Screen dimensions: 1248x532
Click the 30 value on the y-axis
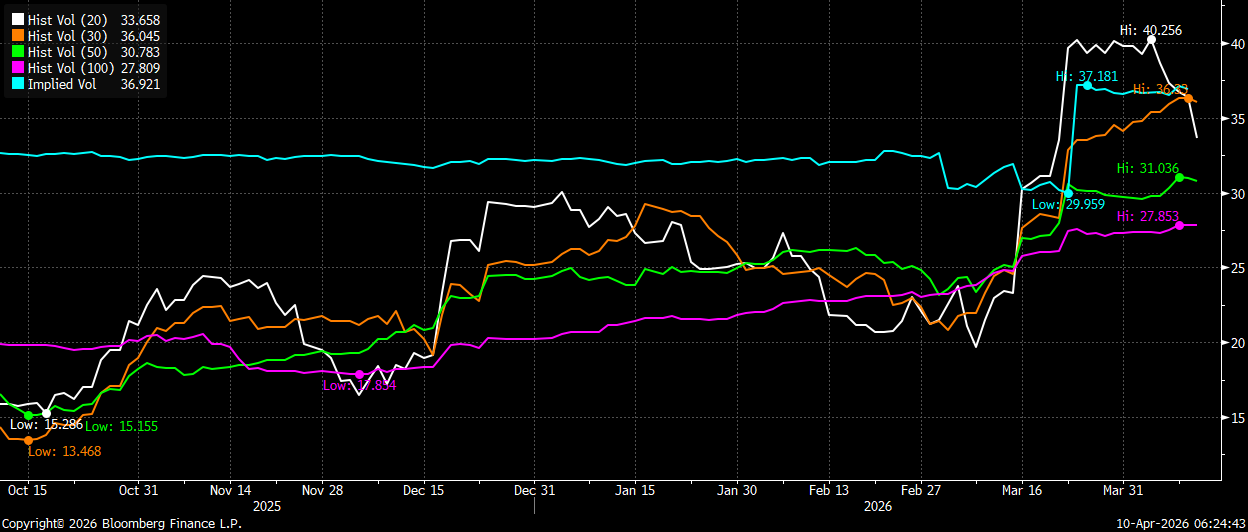1237,193
